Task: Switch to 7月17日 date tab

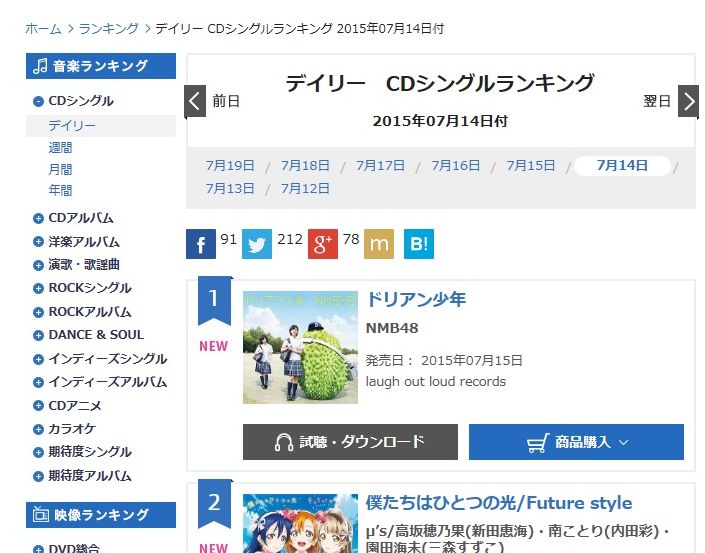Action: tap(380, 165)
